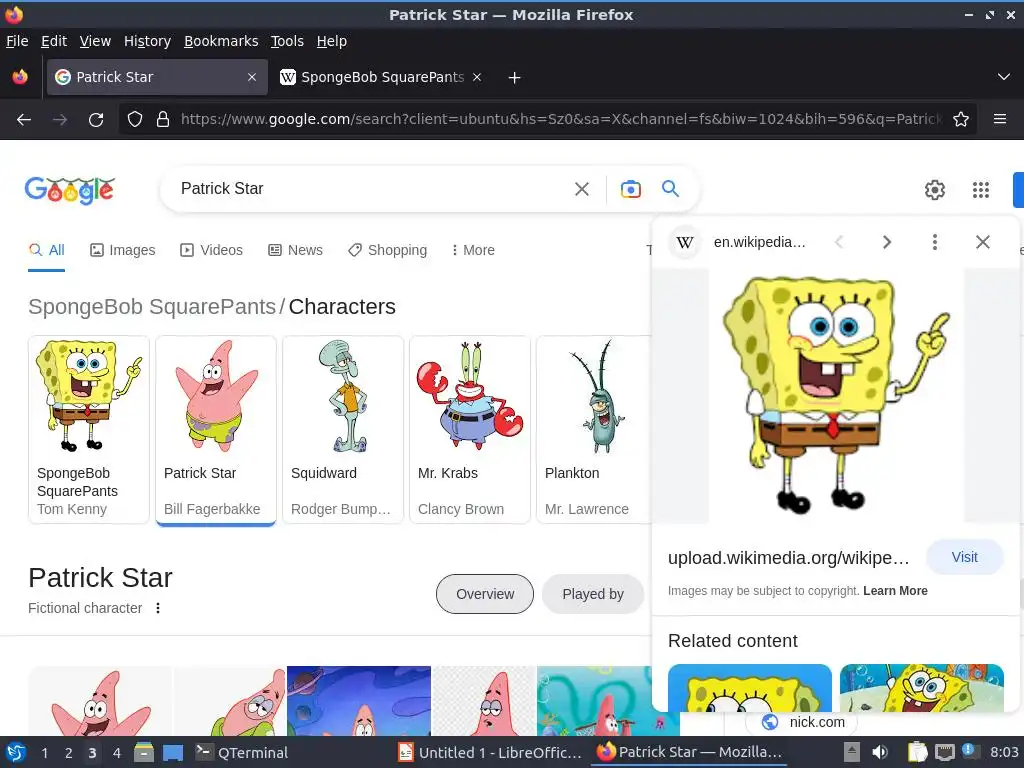Select the SpongeBob SquarePants character card
1024x768 pixels.
[x=89, y=429]
